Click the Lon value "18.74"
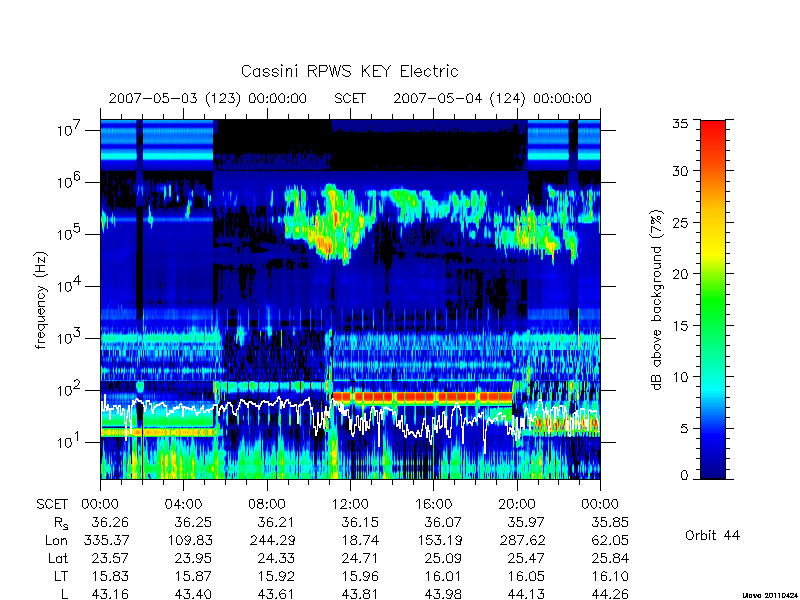800x600 pixels. (x=360, y=540)
